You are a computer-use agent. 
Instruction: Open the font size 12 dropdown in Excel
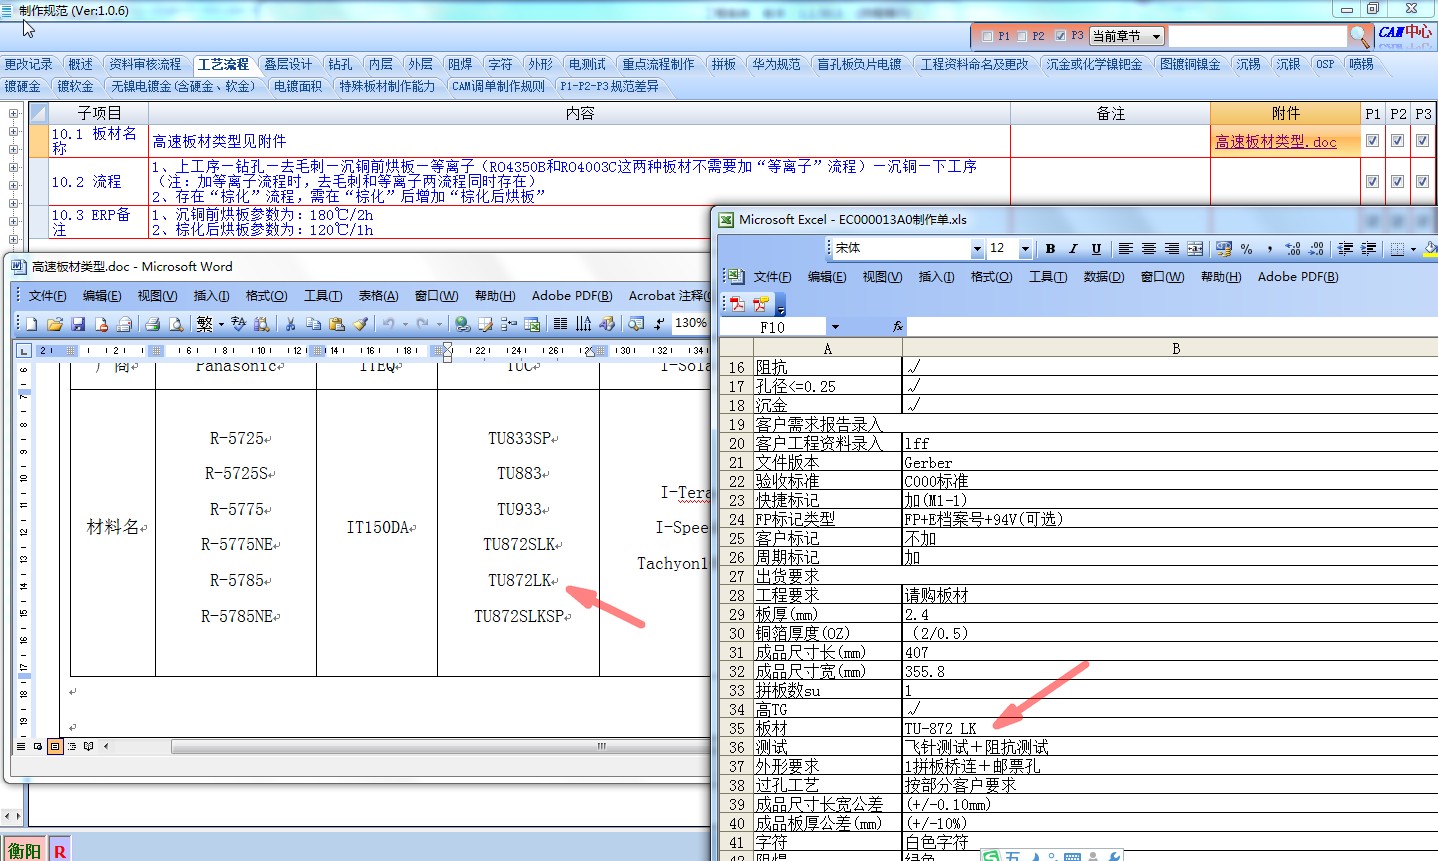pyautogui.click(x=1025, y=249)
